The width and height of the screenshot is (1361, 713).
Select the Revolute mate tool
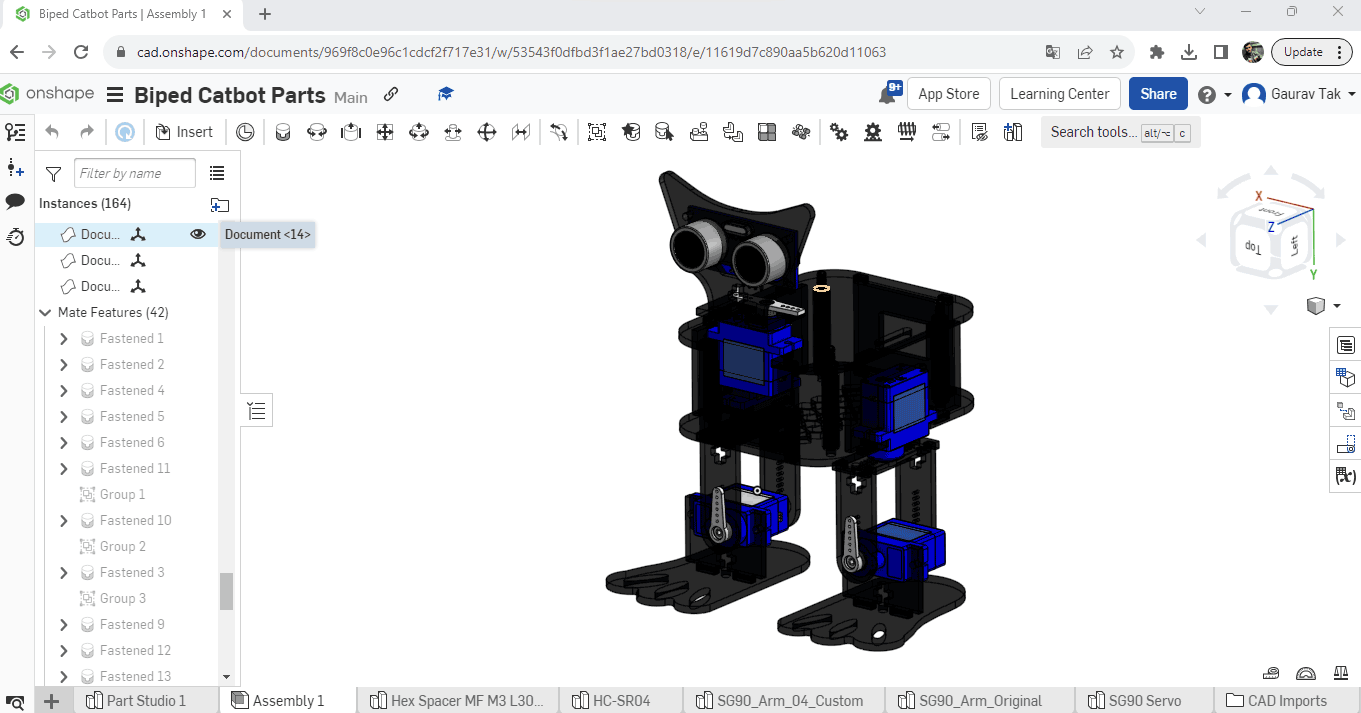(317, 132)
